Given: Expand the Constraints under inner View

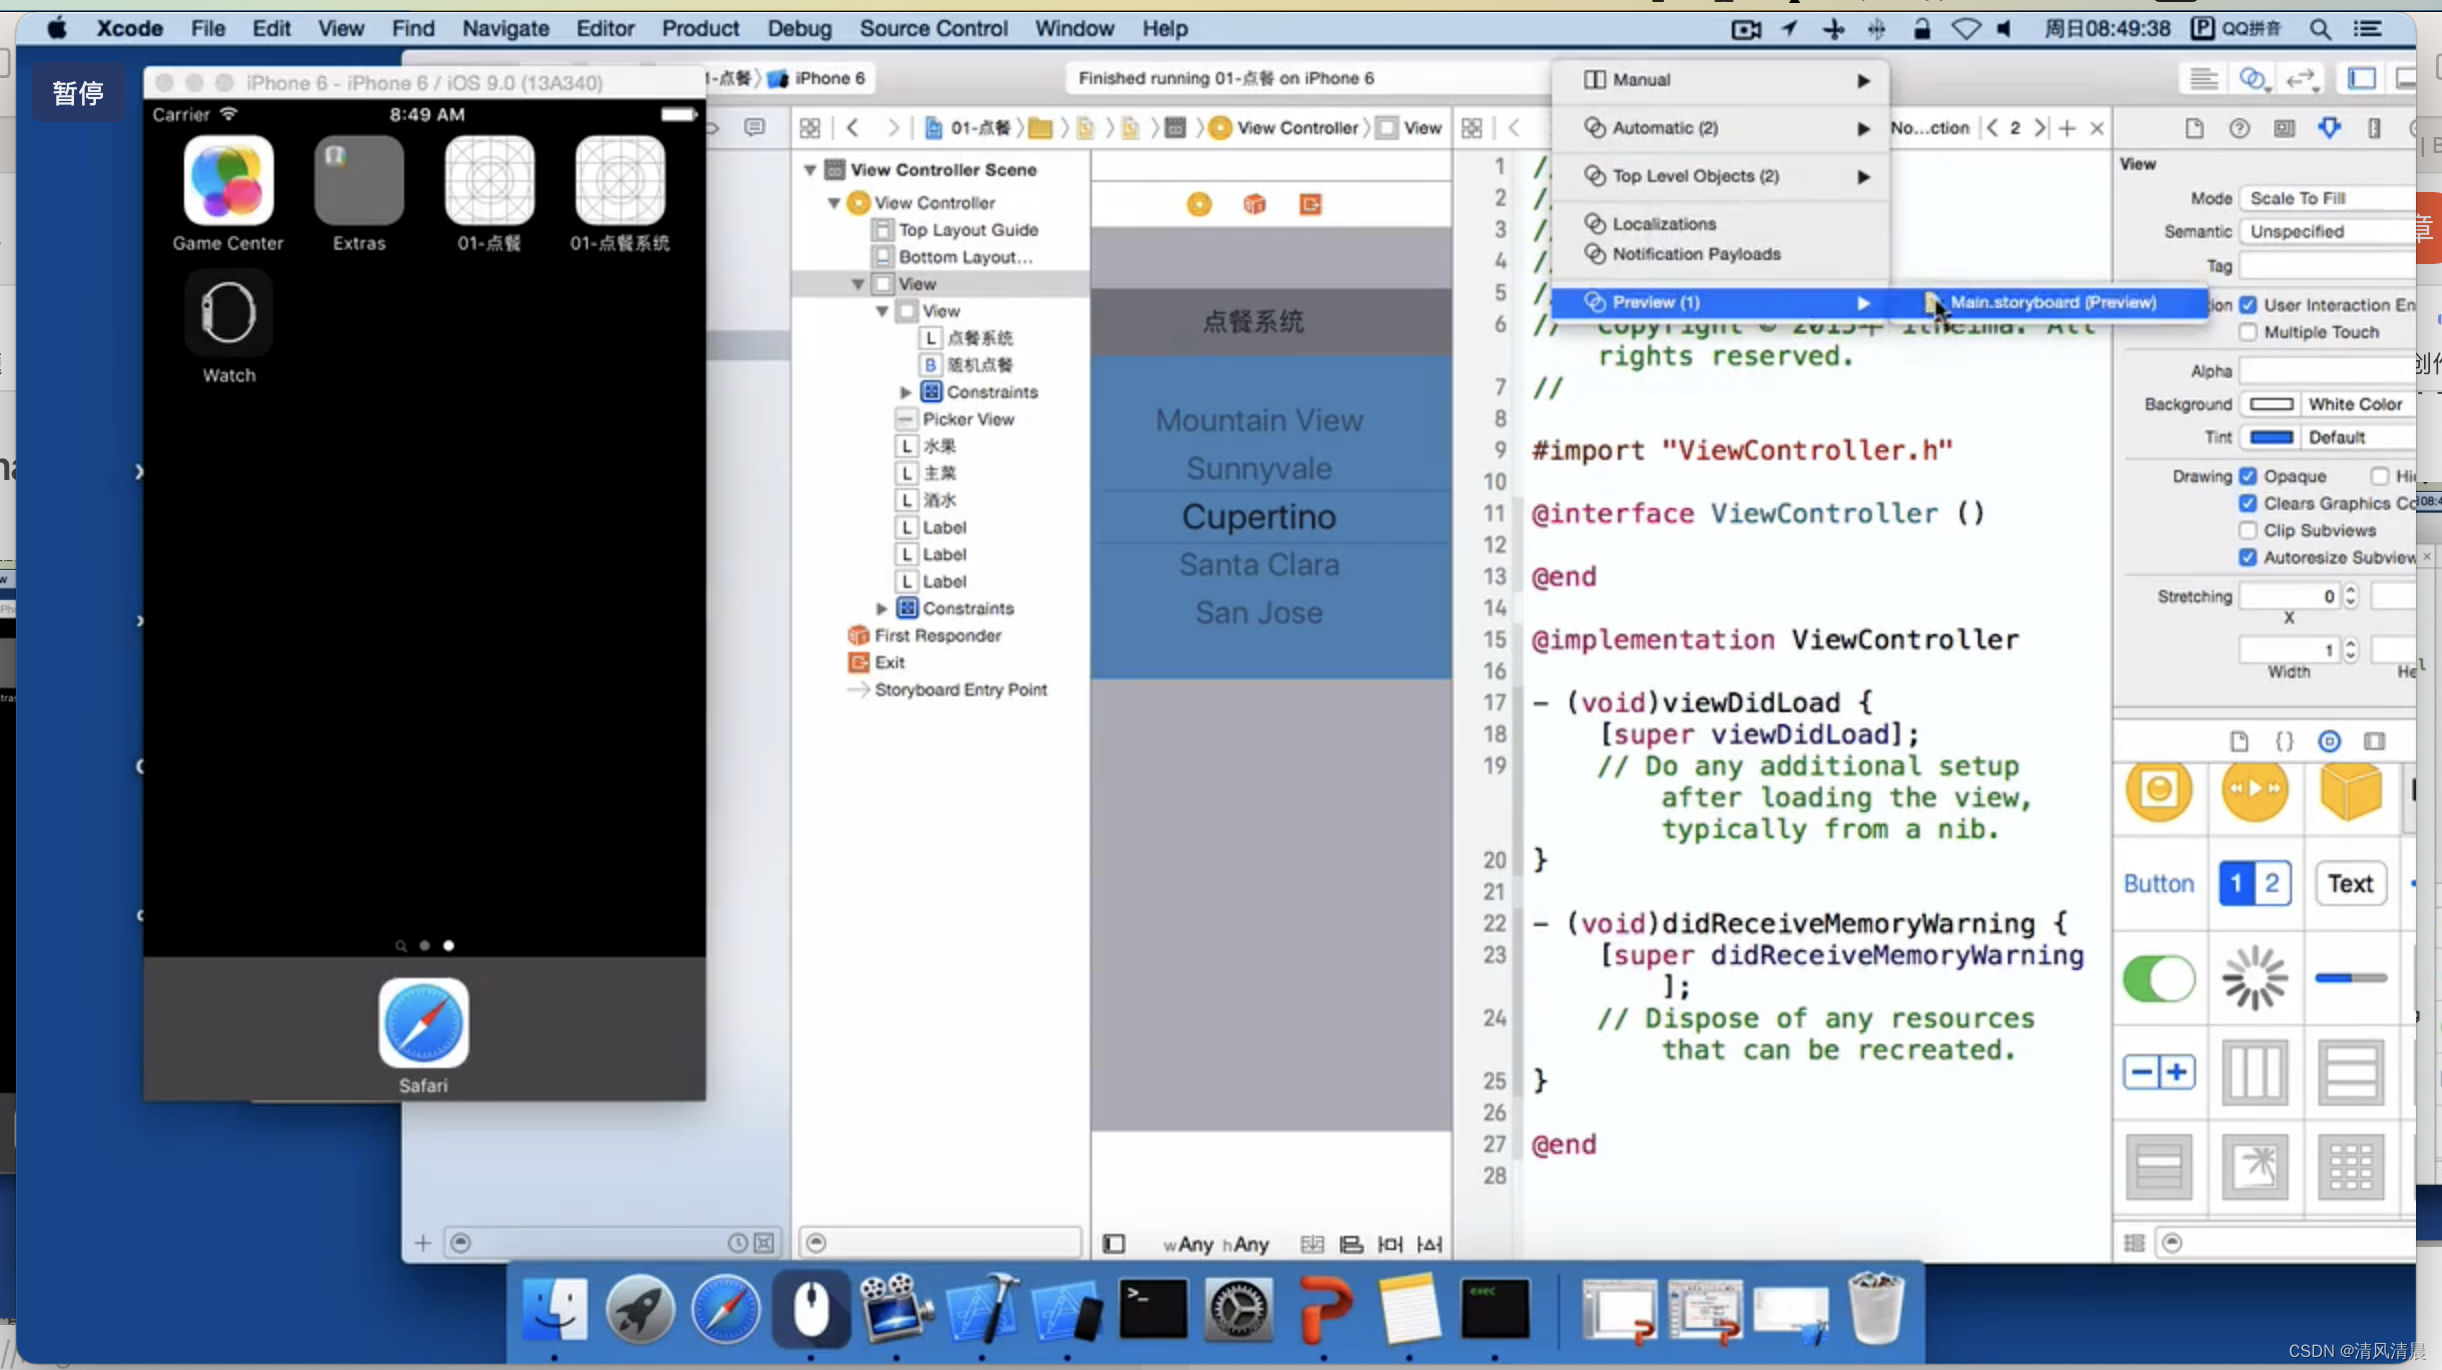Looking at the screenshot, I should point(906,392).
